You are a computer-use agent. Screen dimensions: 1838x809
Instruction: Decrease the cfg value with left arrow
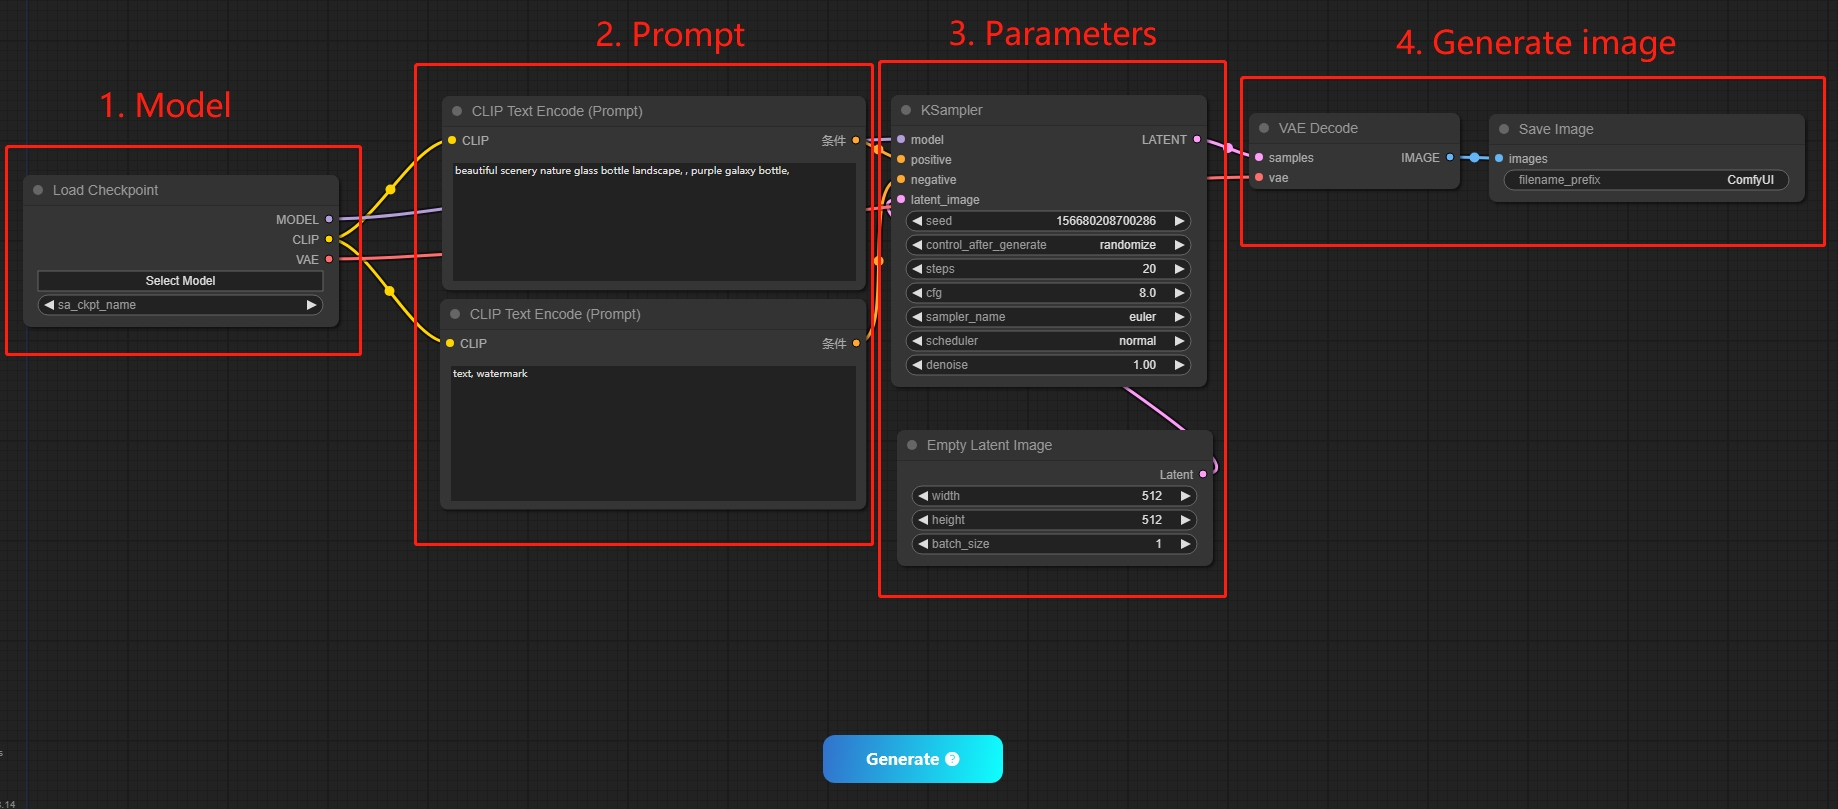pyautogui.click(x=917, y=293)
